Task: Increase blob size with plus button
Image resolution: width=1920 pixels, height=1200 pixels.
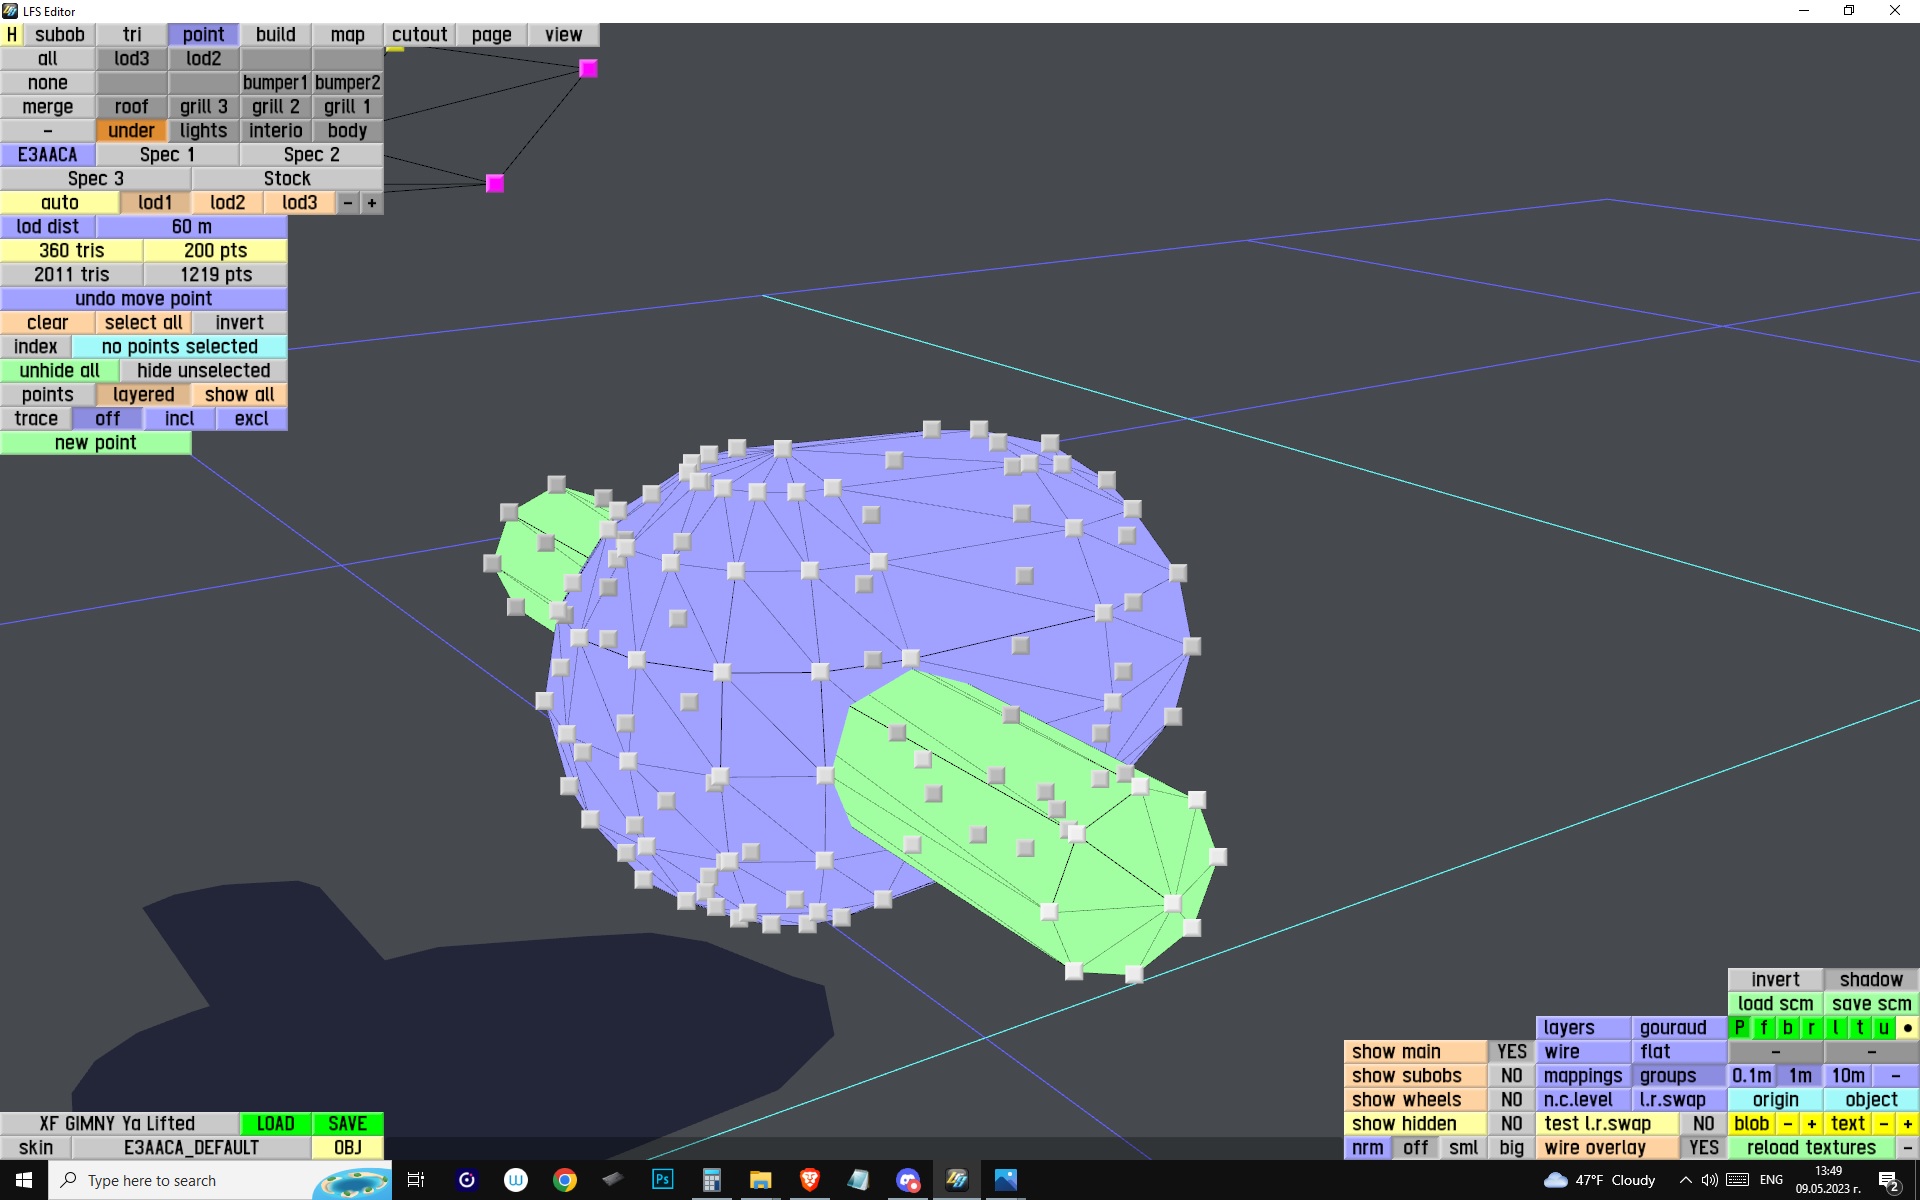Action: point(1811,1124)
